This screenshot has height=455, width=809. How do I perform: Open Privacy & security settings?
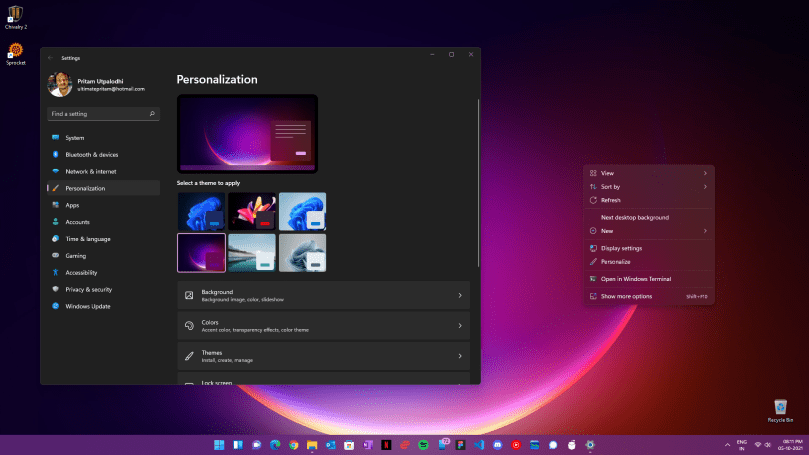88,289
